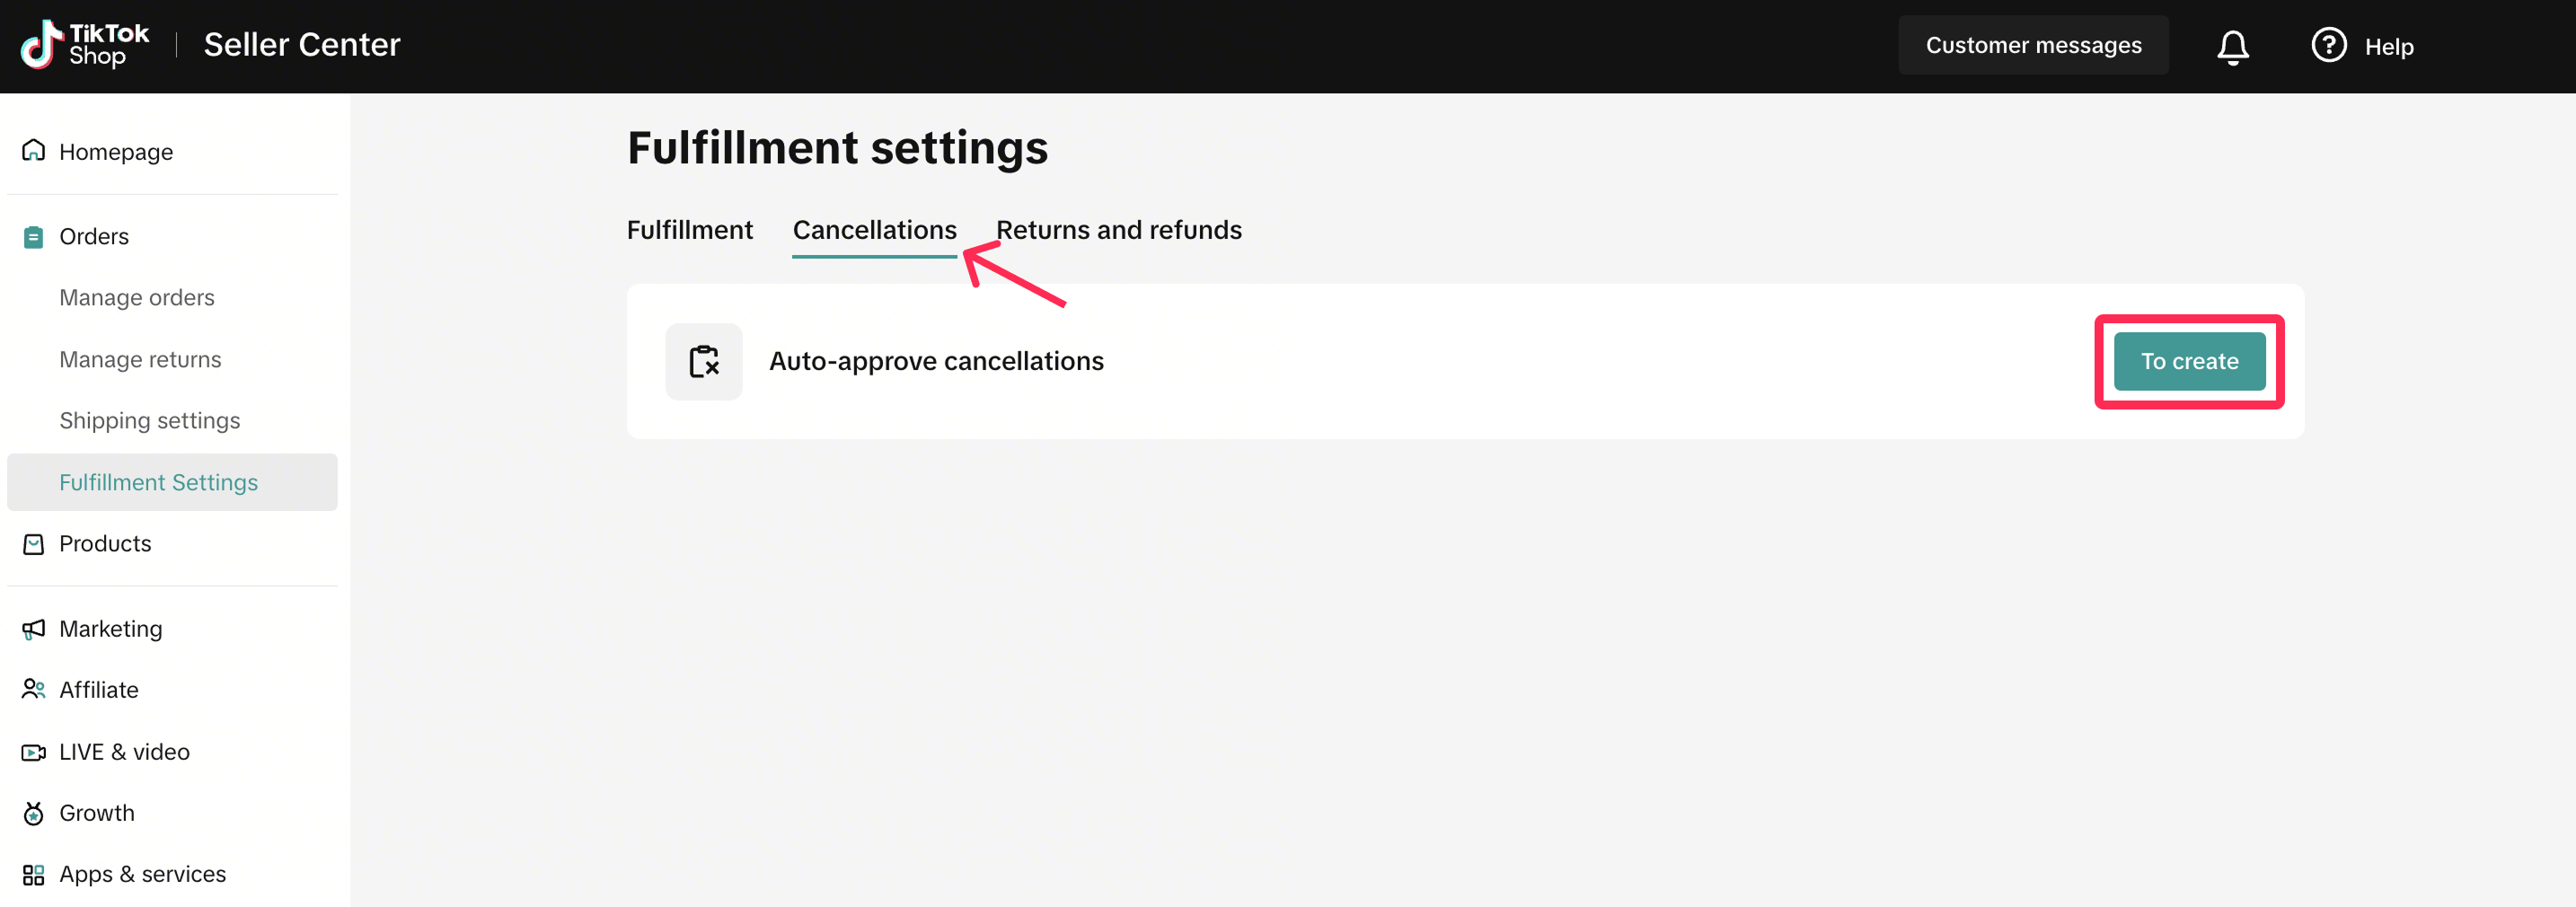Open the notifications bell
2576x907 pixels.
(x=2232, y=46)
